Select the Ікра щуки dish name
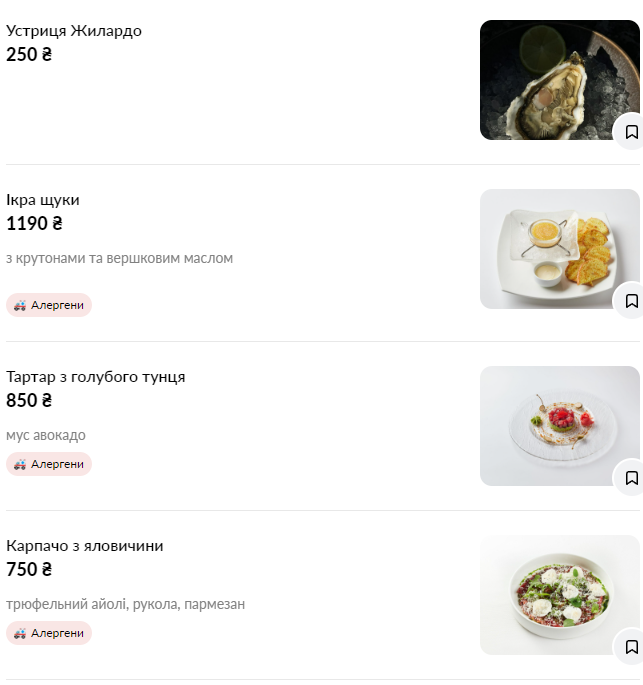 coord(43,200)
